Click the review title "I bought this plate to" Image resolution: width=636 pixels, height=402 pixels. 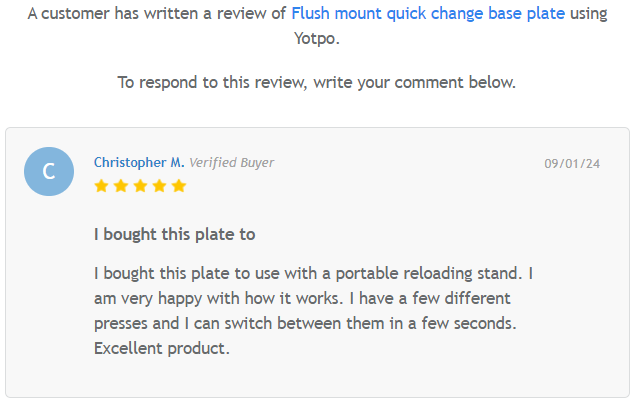tap(175, 235)
